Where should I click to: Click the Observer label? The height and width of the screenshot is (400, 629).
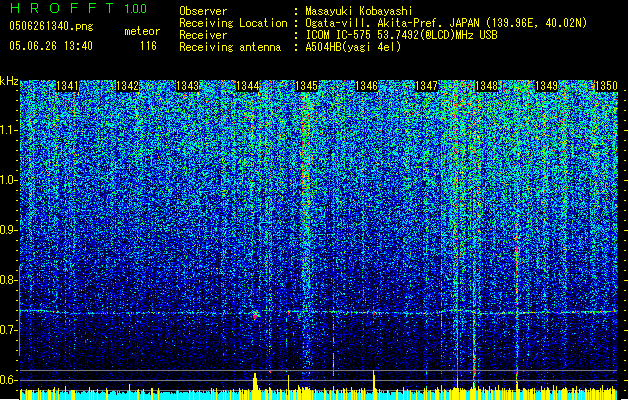pyautogui.click(x=203, y=11)
